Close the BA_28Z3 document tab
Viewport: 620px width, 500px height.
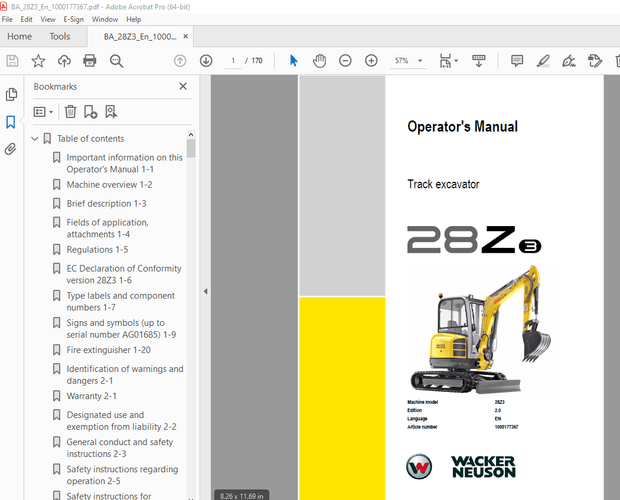coord(185,36)
